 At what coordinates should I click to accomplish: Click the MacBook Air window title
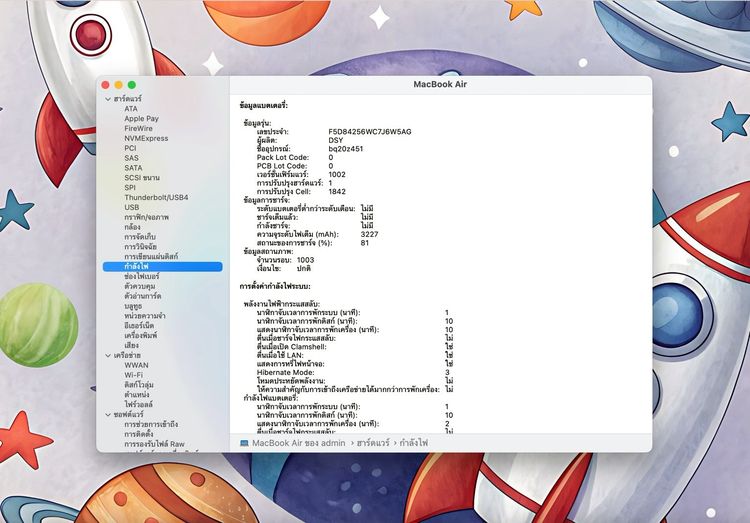pyautogui.click(x=440, y=84)
